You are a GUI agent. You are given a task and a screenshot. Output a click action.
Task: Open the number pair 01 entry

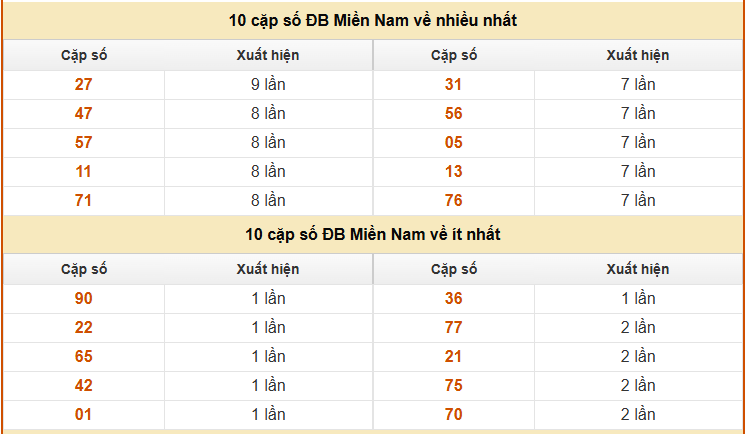[x=84, y=415]
